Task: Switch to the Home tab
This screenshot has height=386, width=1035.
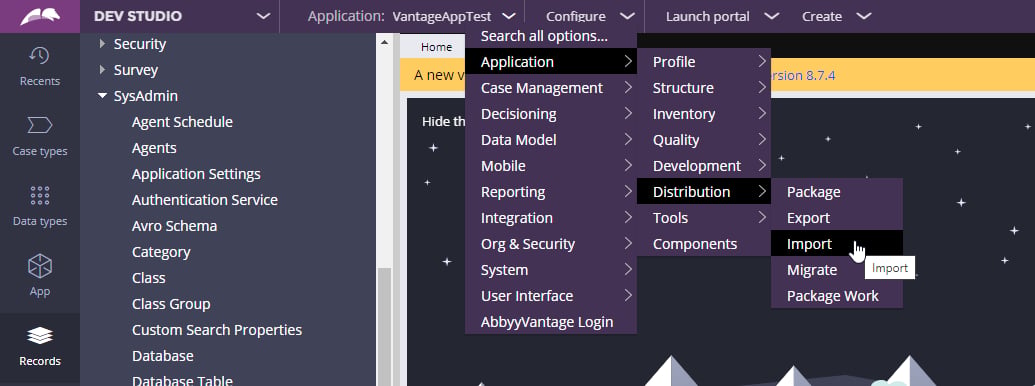Action: [436, 47]
